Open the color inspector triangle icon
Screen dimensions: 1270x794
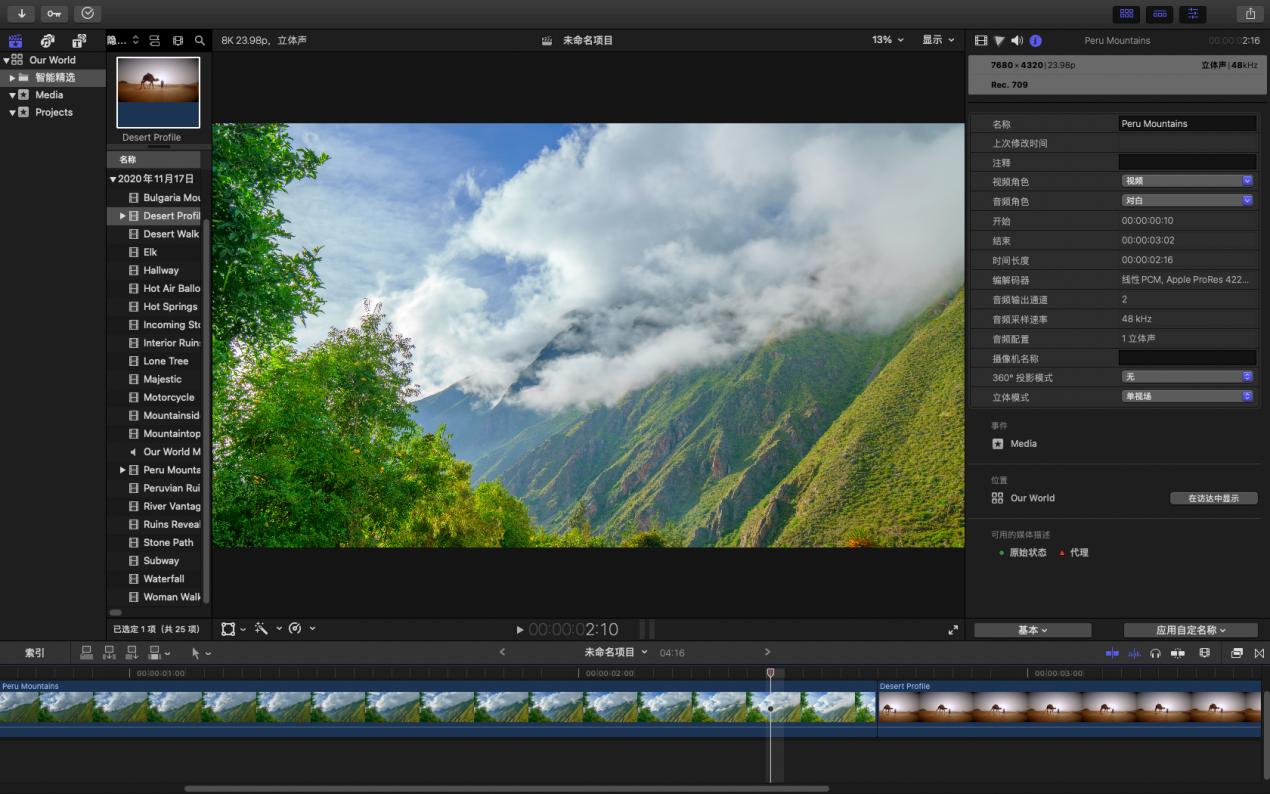pyautogui.click(x=999, y=41)
